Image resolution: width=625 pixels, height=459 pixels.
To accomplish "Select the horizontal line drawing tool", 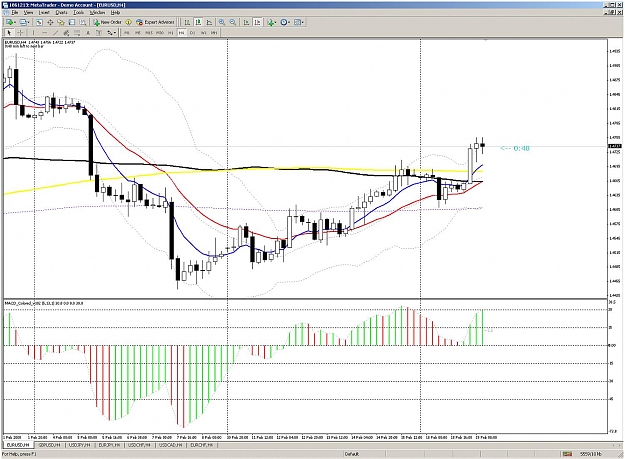I will (x=45, y=33).
